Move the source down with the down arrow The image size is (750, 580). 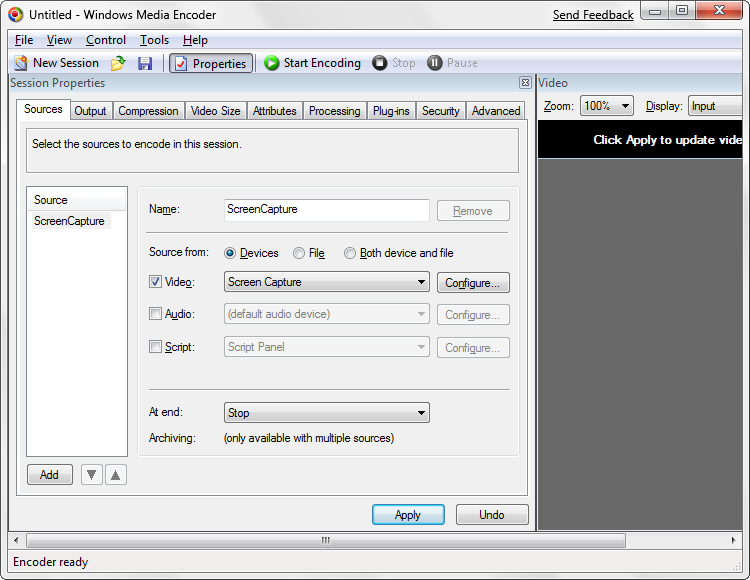click(92, 475)
